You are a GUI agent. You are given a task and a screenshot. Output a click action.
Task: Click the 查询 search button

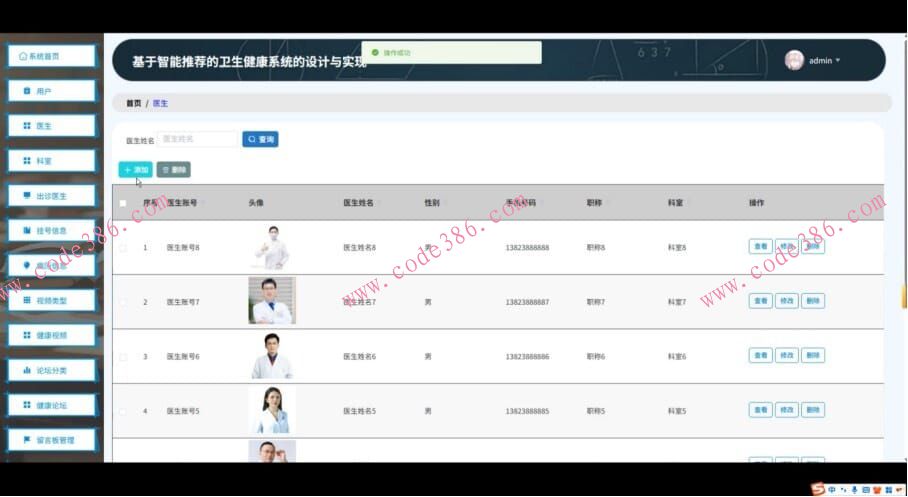pos(260,139)
